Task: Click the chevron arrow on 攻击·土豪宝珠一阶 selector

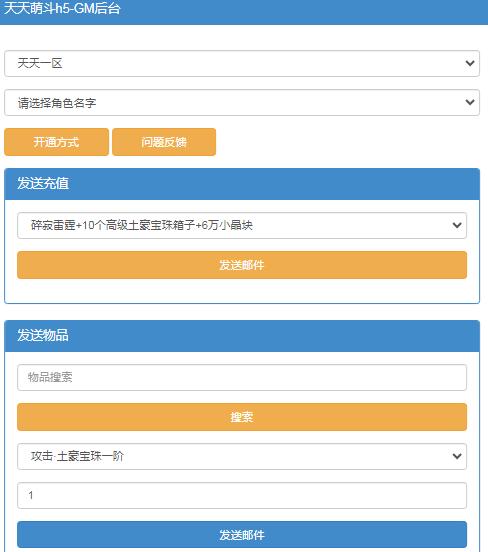Action: click(457, 456)
